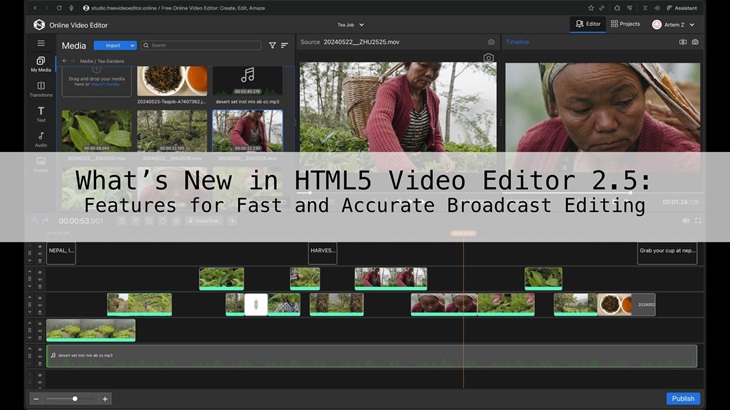Screen dimensions: 730x410
Task: Click the Publish button
Action: pyautogui.click(x=683, y=398)
